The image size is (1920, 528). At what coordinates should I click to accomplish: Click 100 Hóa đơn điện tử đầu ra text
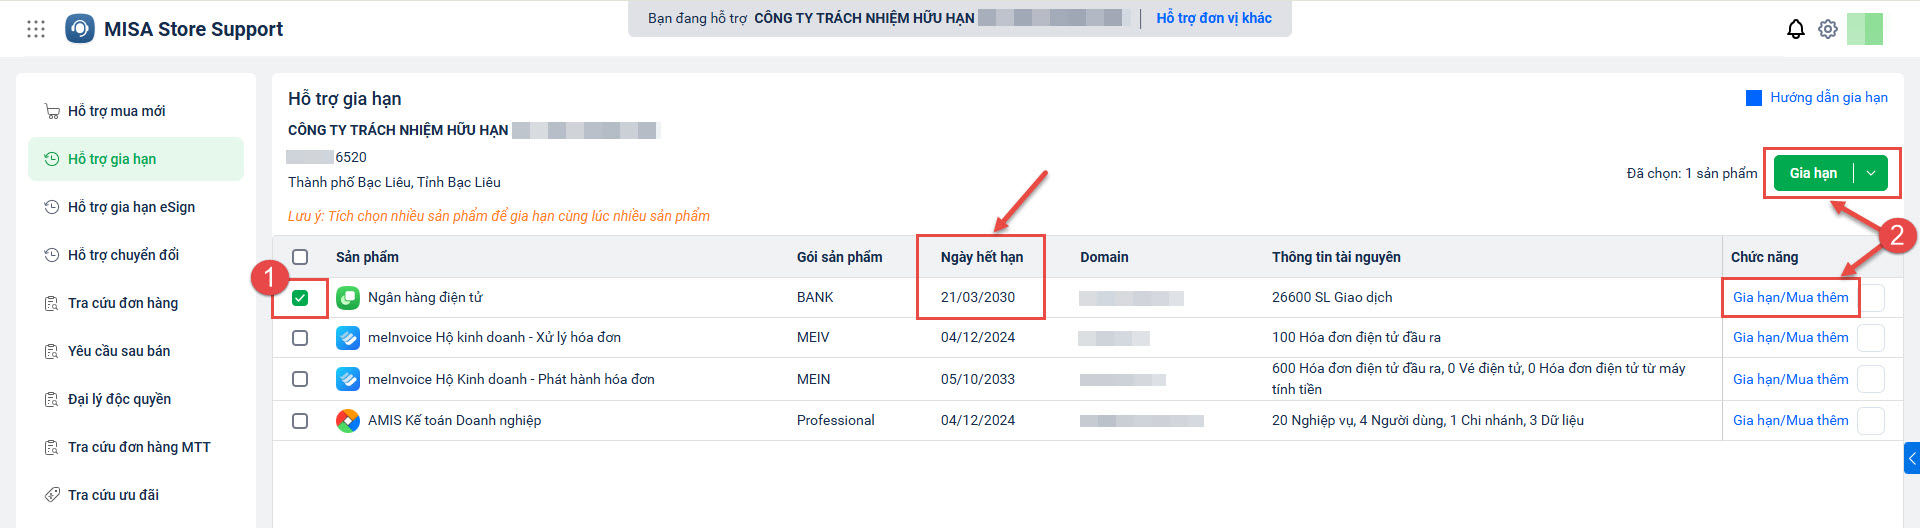(x=1356, y=337)
